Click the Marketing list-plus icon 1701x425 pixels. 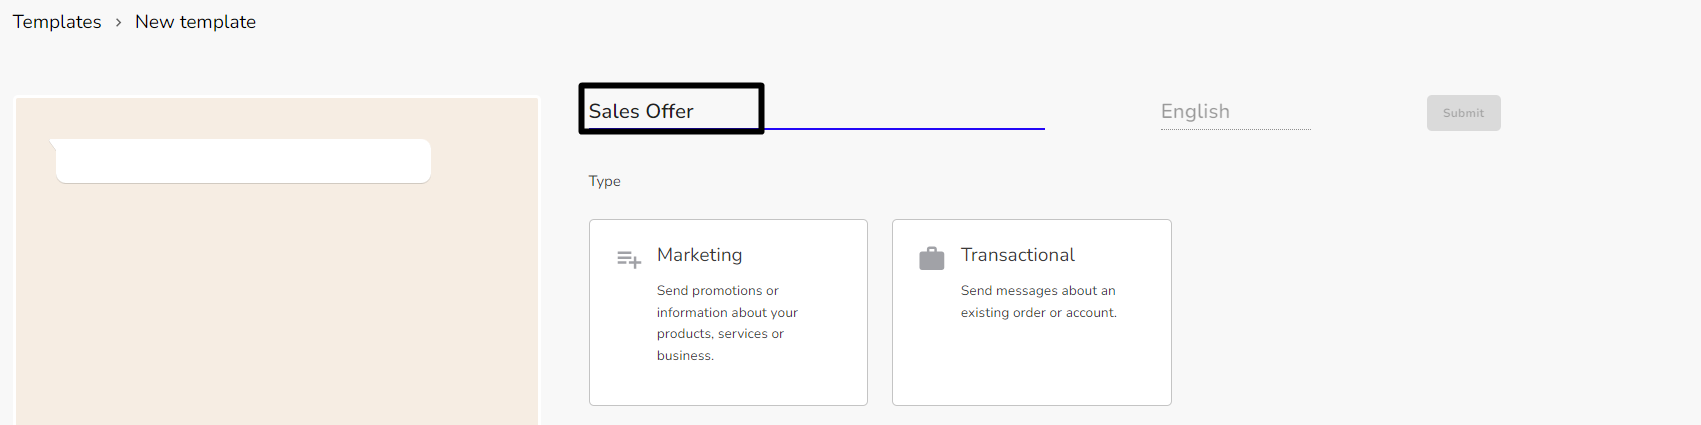click(629, 260)
